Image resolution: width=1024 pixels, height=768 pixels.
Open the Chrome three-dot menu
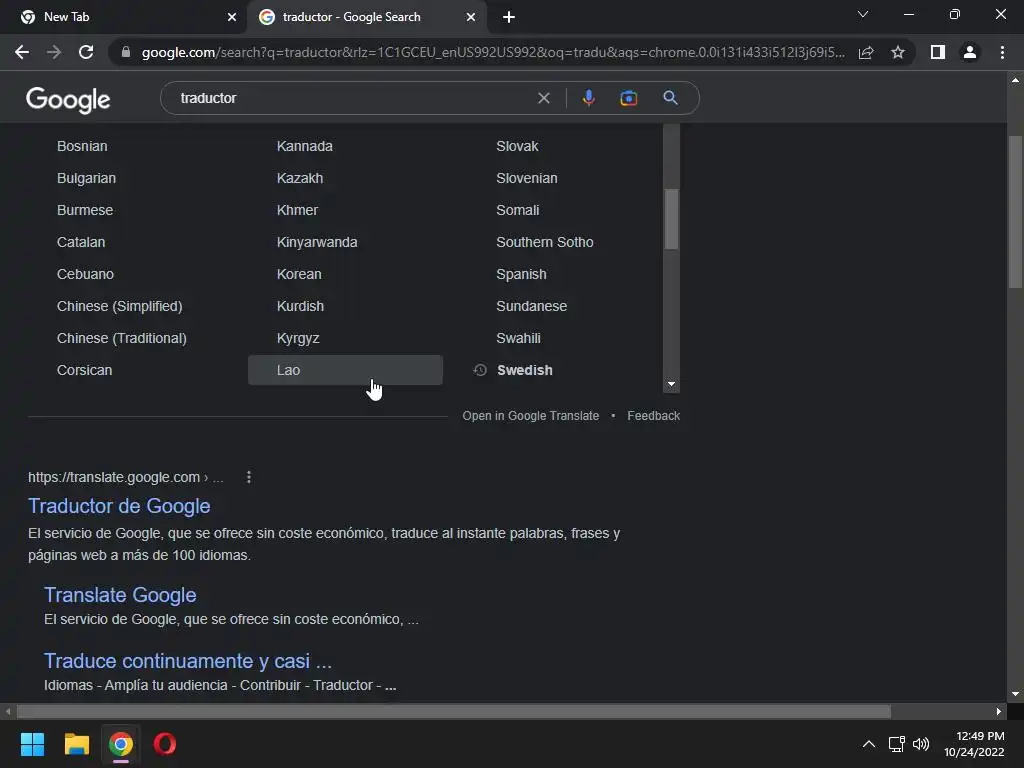[x=1002, y=52]
